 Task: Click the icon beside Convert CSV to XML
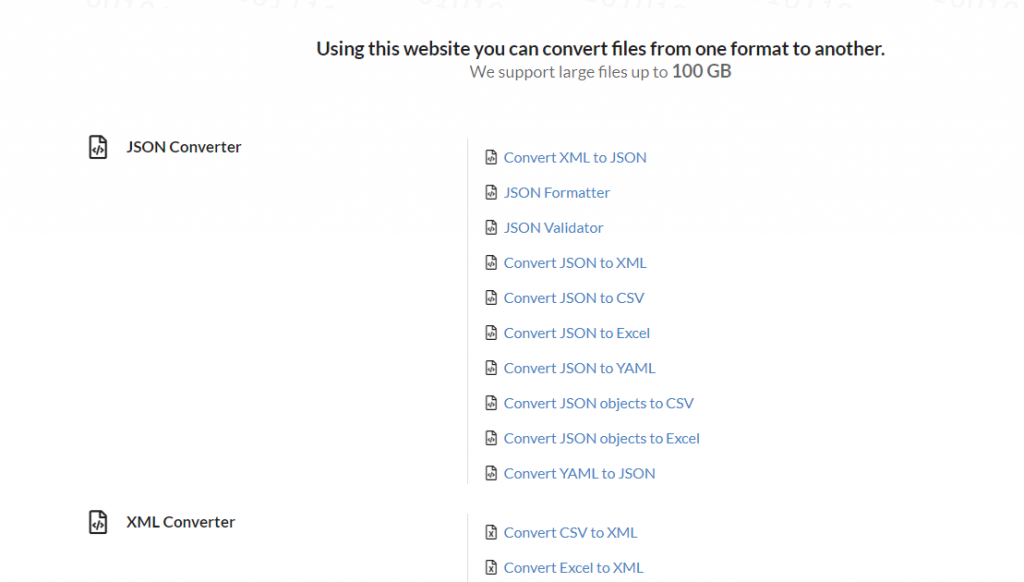tap(491, 532)
